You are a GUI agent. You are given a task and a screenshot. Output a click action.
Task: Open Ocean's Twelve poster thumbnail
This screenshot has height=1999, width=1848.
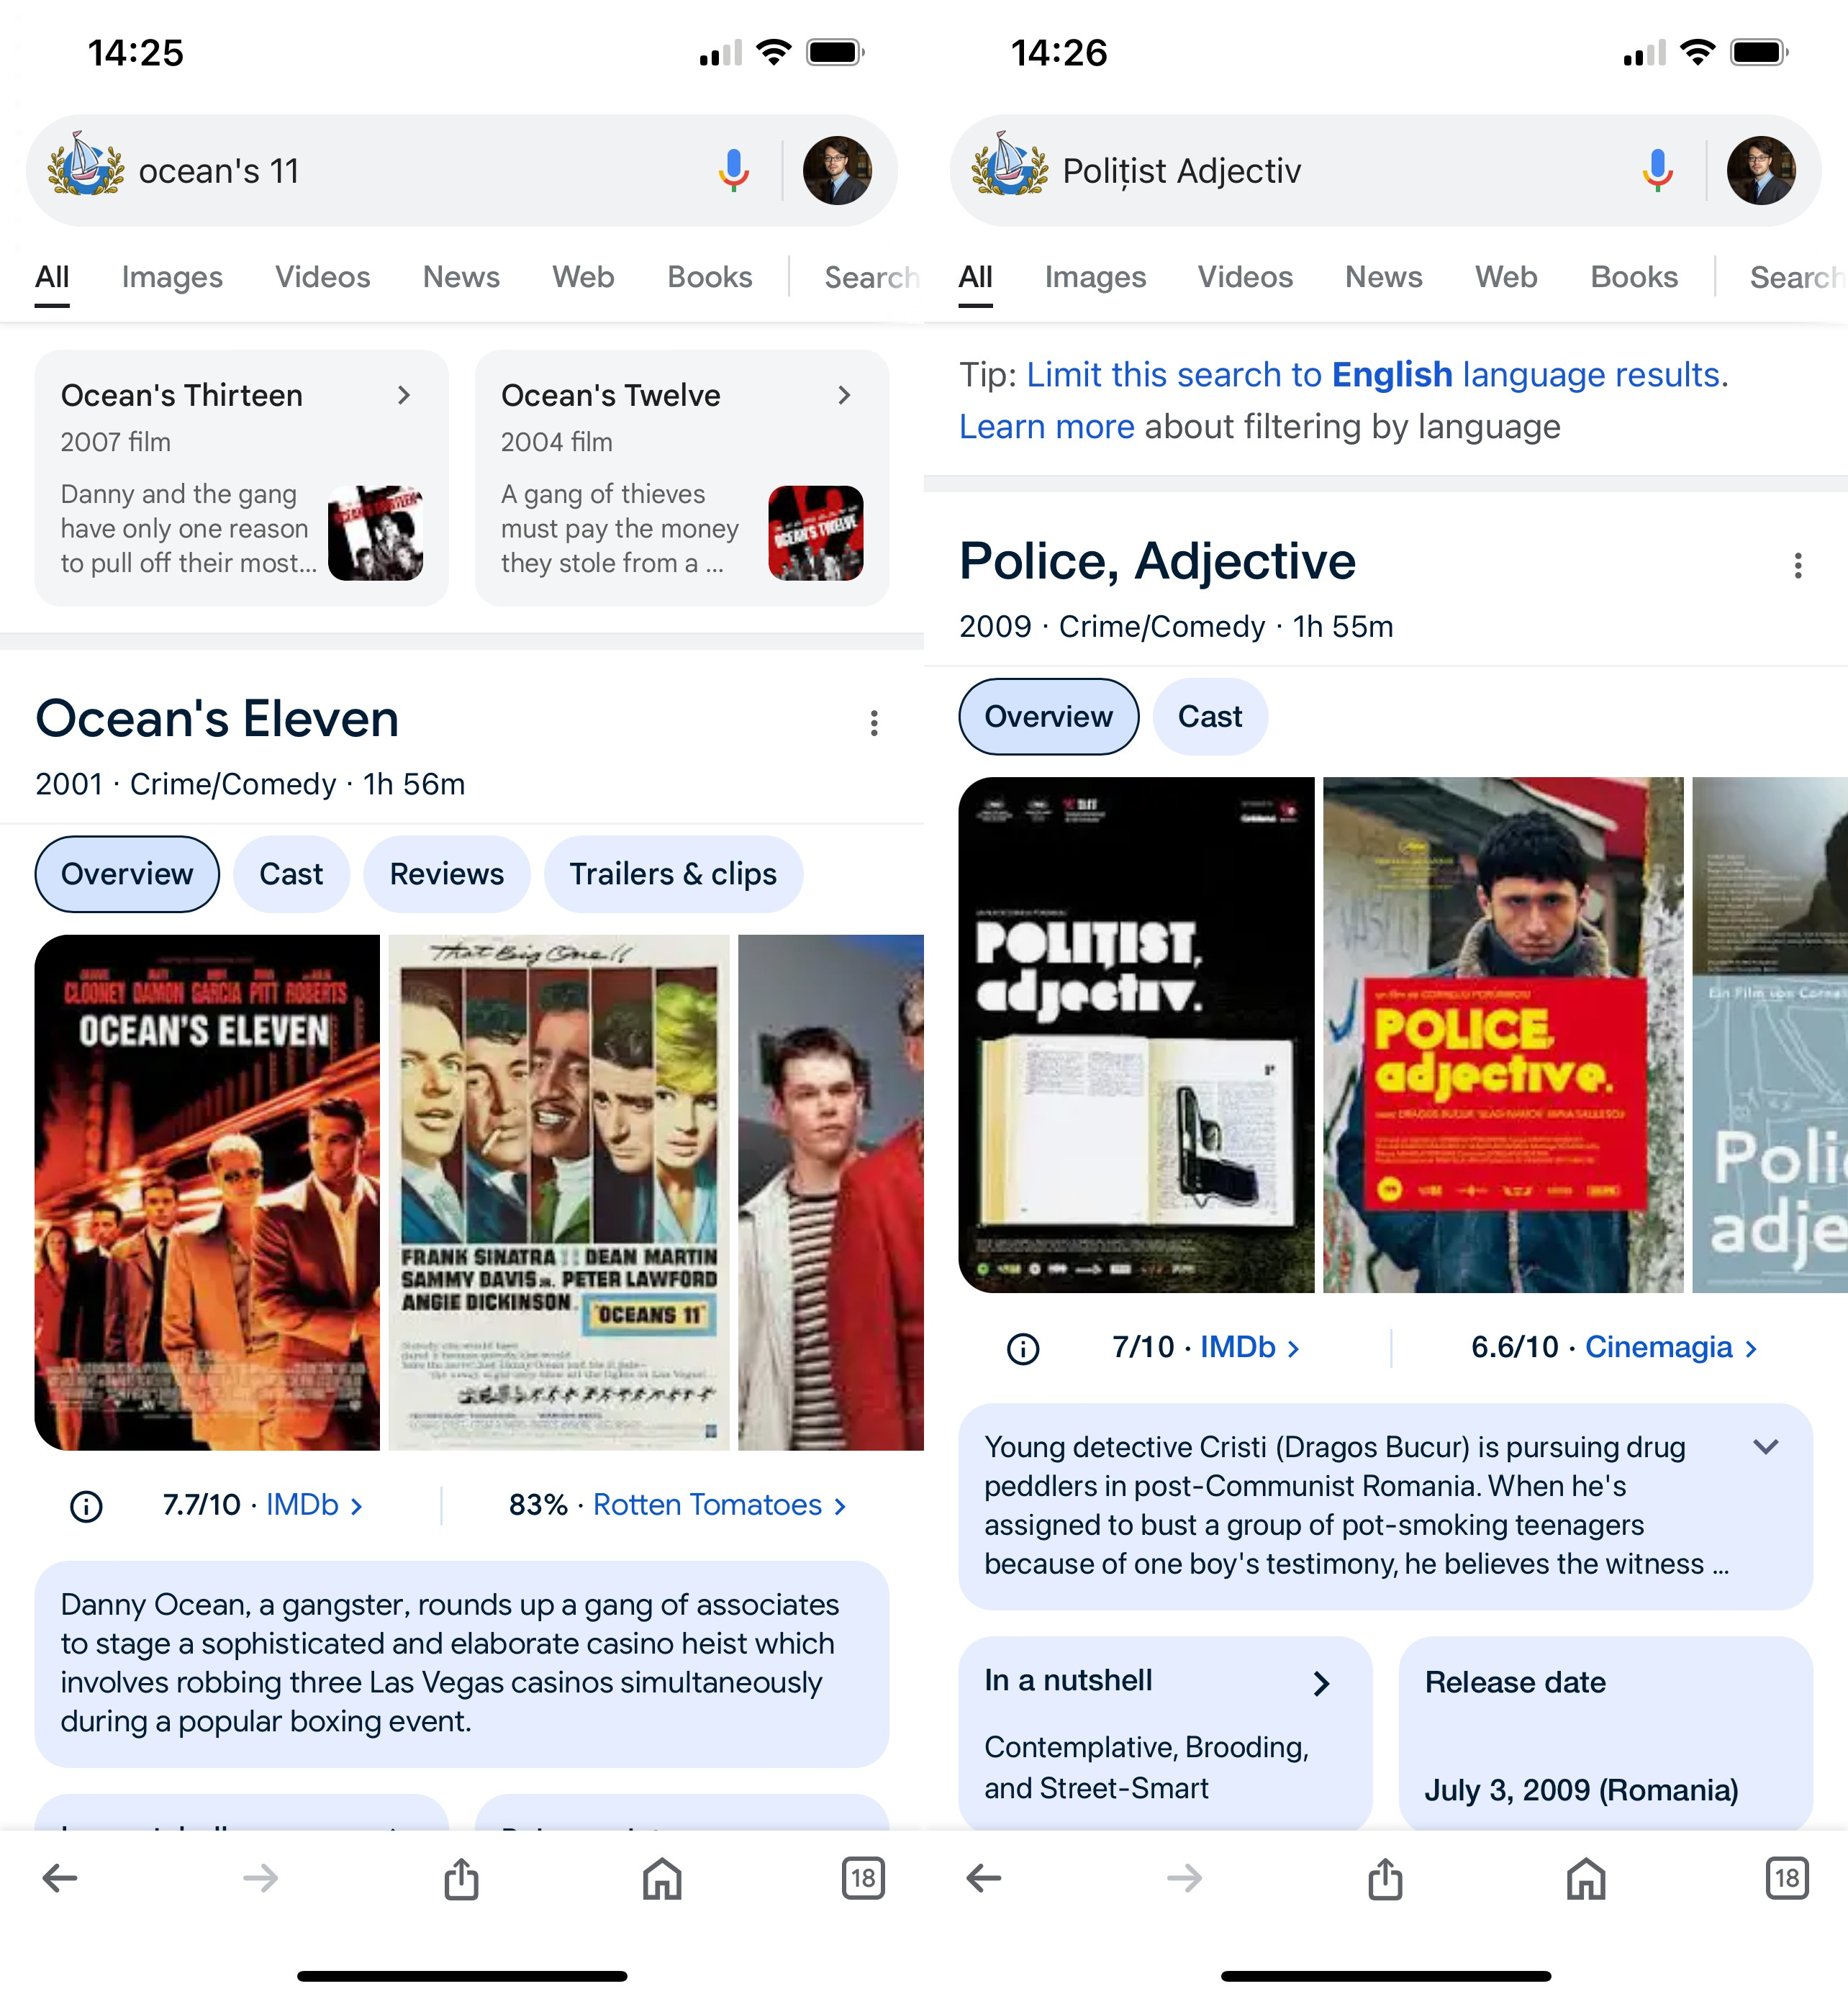pyautogui.click(x=815, y=533)
